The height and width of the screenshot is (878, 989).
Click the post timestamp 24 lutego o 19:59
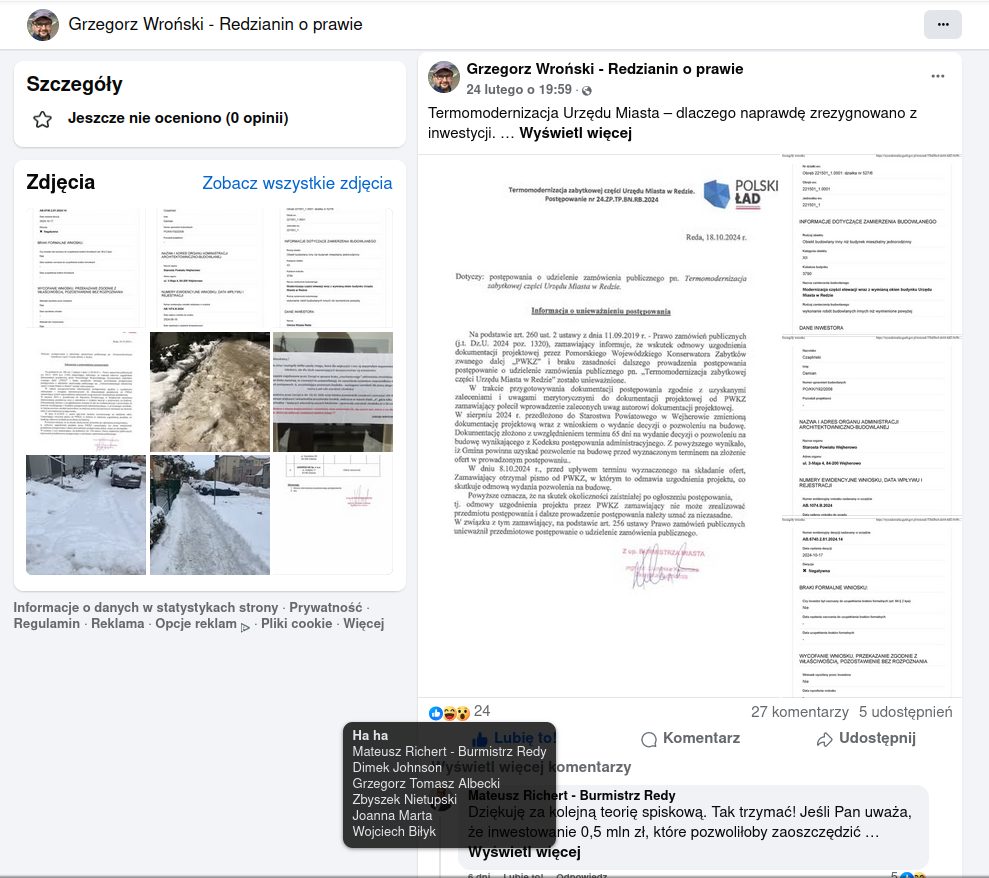(x=519, y=90)
